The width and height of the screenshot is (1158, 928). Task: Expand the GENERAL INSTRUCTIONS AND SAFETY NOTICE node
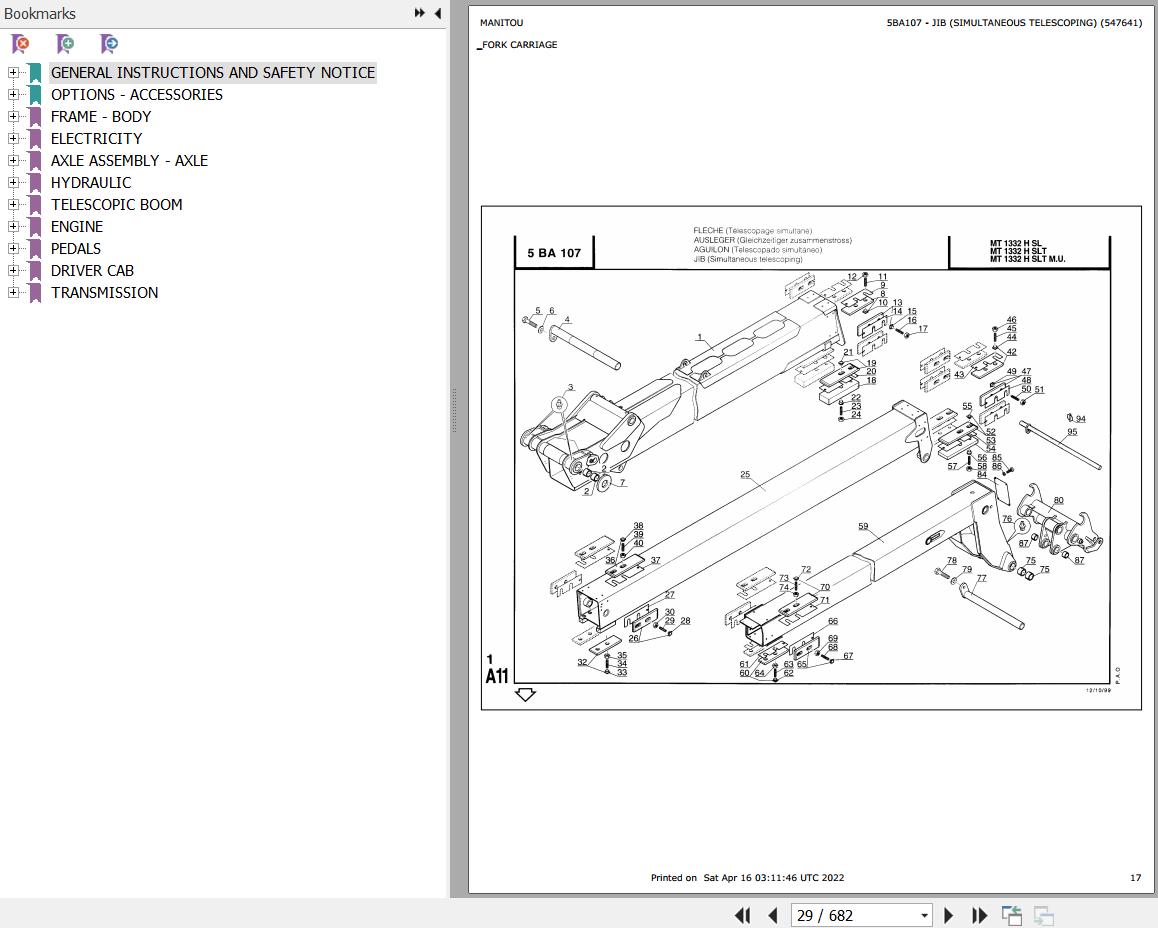[x=13, y=72]
